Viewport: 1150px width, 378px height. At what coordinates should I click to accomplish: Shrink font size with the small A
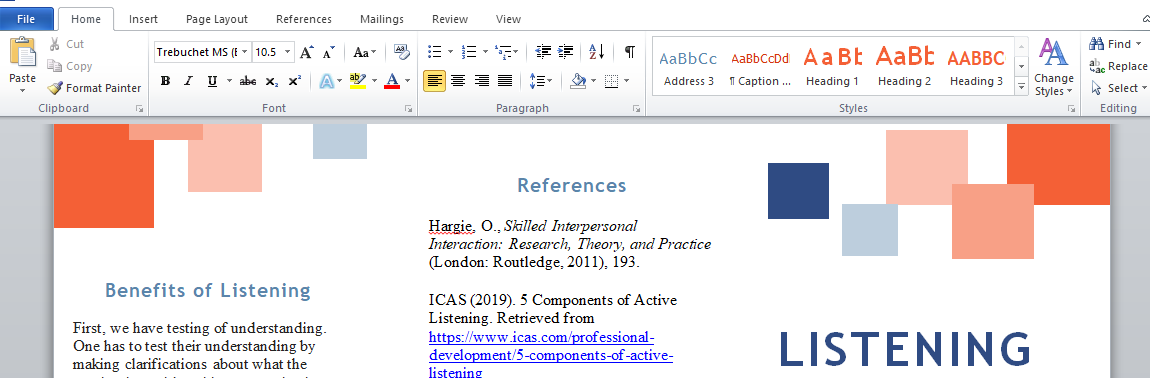point(329,52)
